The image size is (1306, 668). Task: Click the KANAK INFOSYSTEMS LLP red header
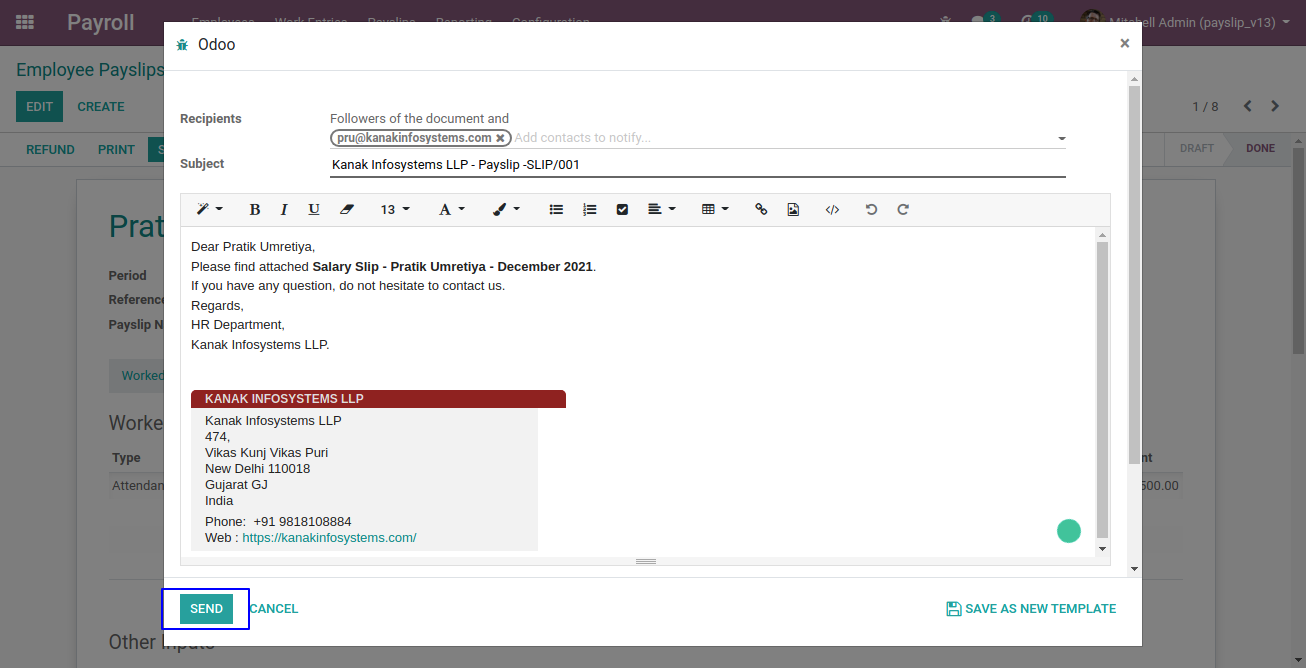pos(378,399)
